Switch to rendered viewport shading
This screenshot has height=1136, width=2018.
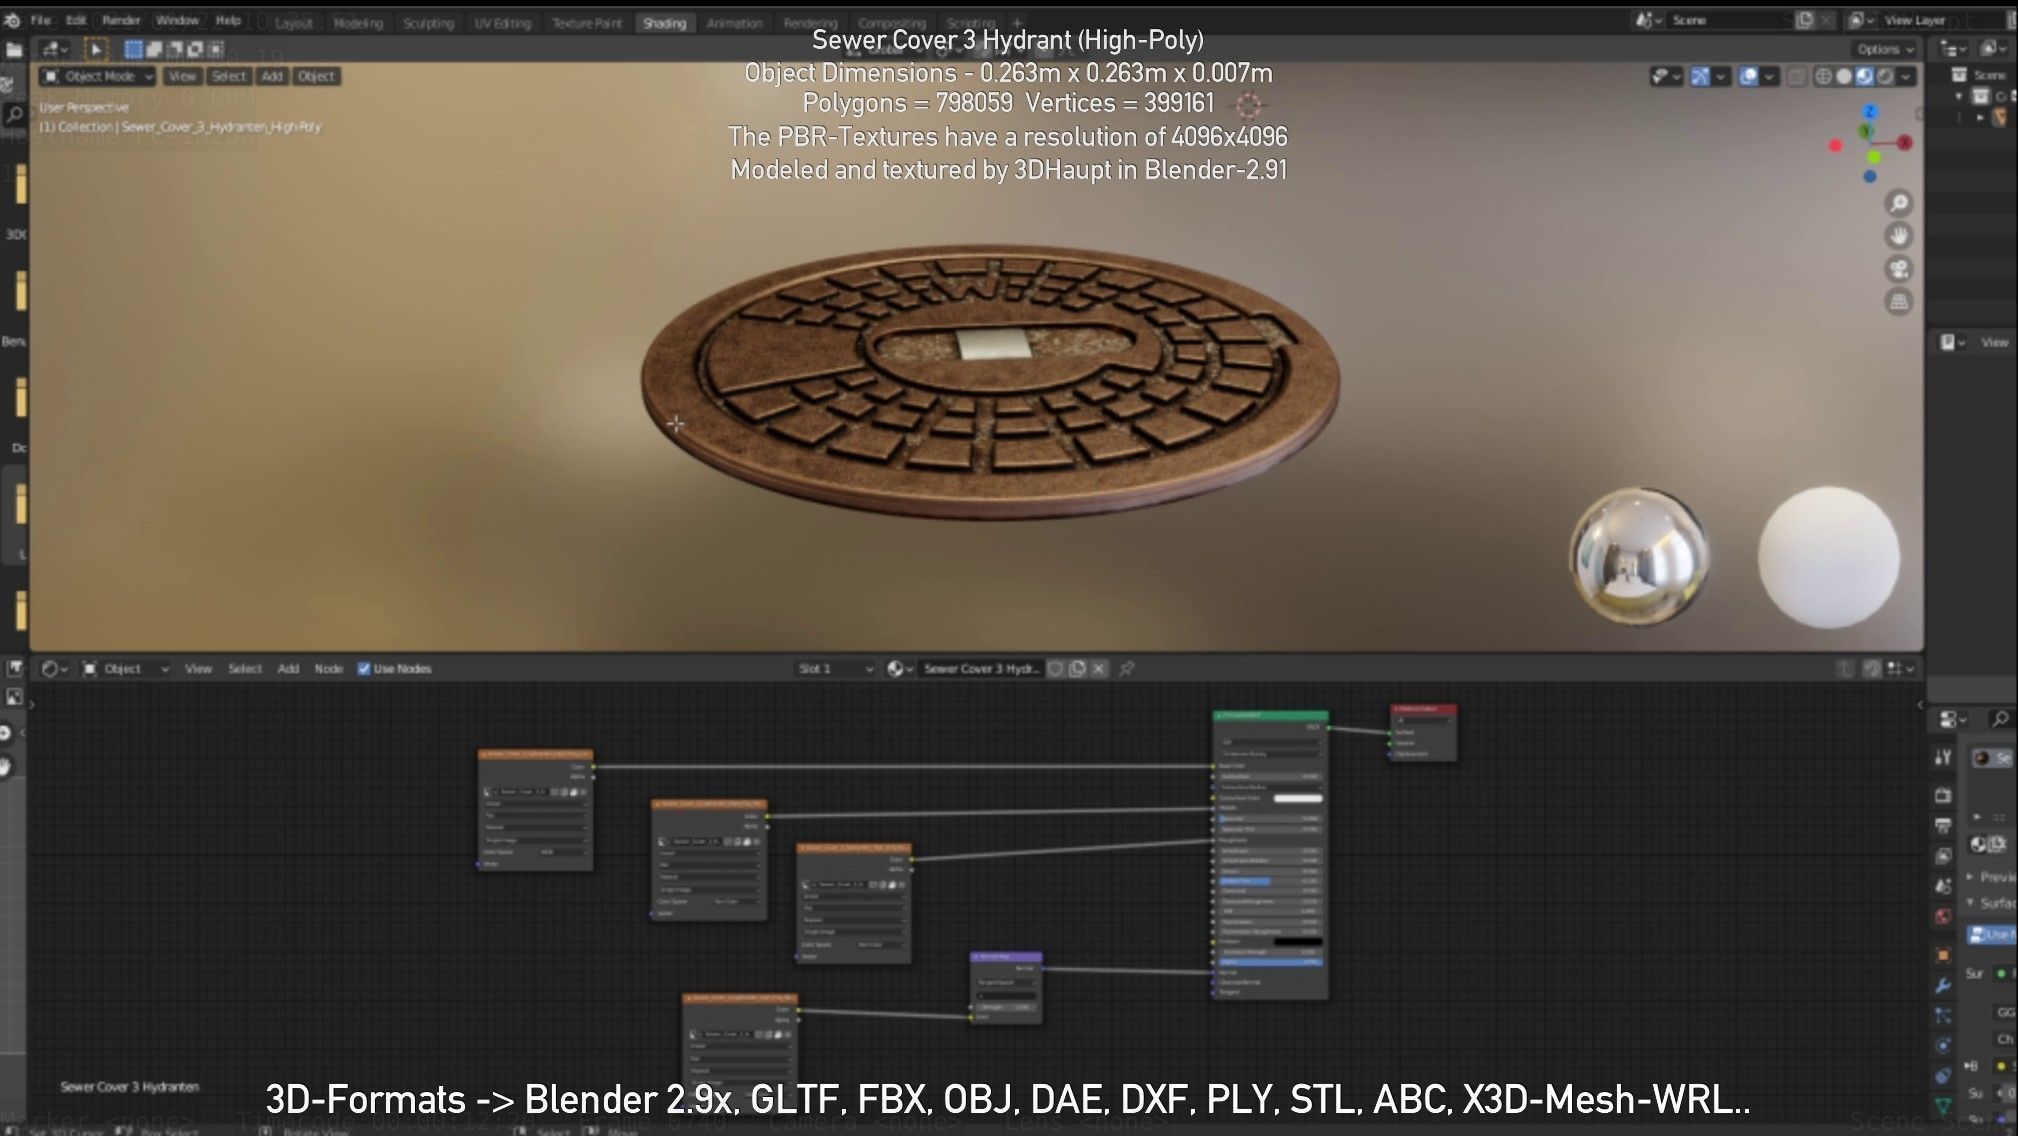tap(1885, 76)
